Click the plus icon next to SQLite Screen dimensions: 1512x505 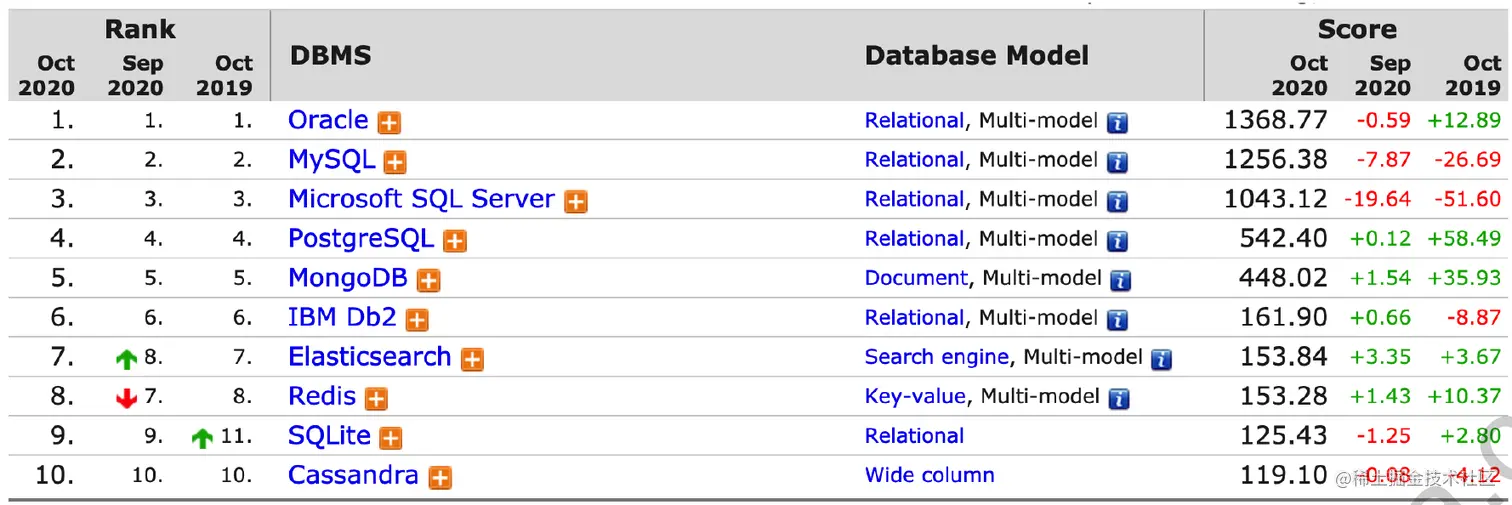click(x=391, y=438)
